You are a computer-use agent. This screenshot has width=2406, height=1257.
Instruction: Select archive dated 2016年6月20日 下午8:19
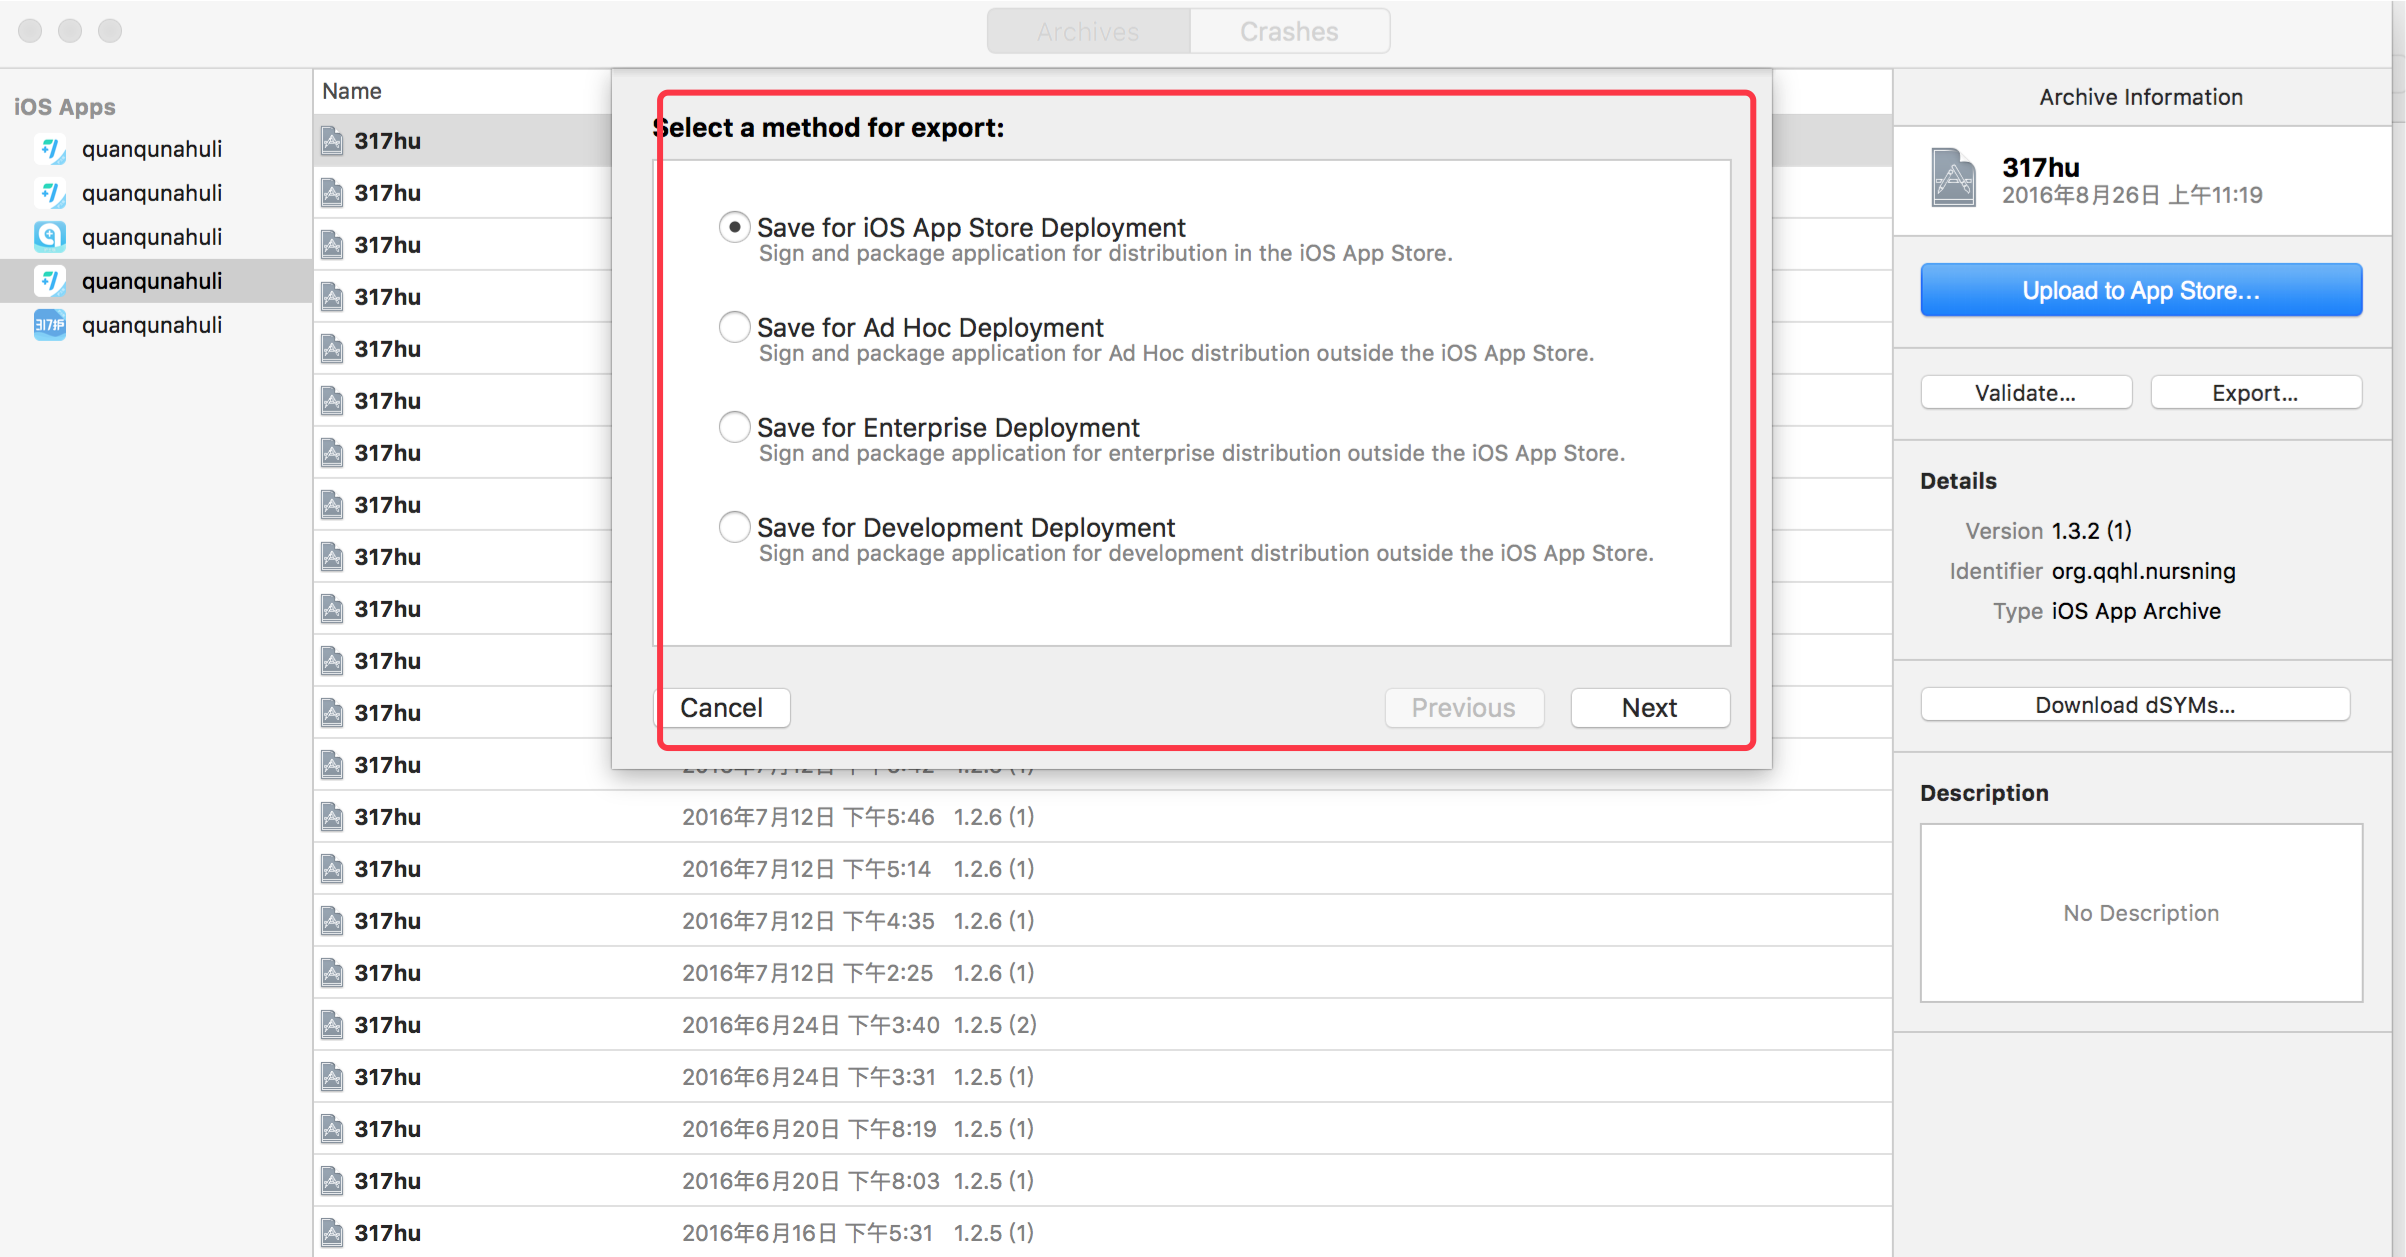click(x=1102, y=1129)
